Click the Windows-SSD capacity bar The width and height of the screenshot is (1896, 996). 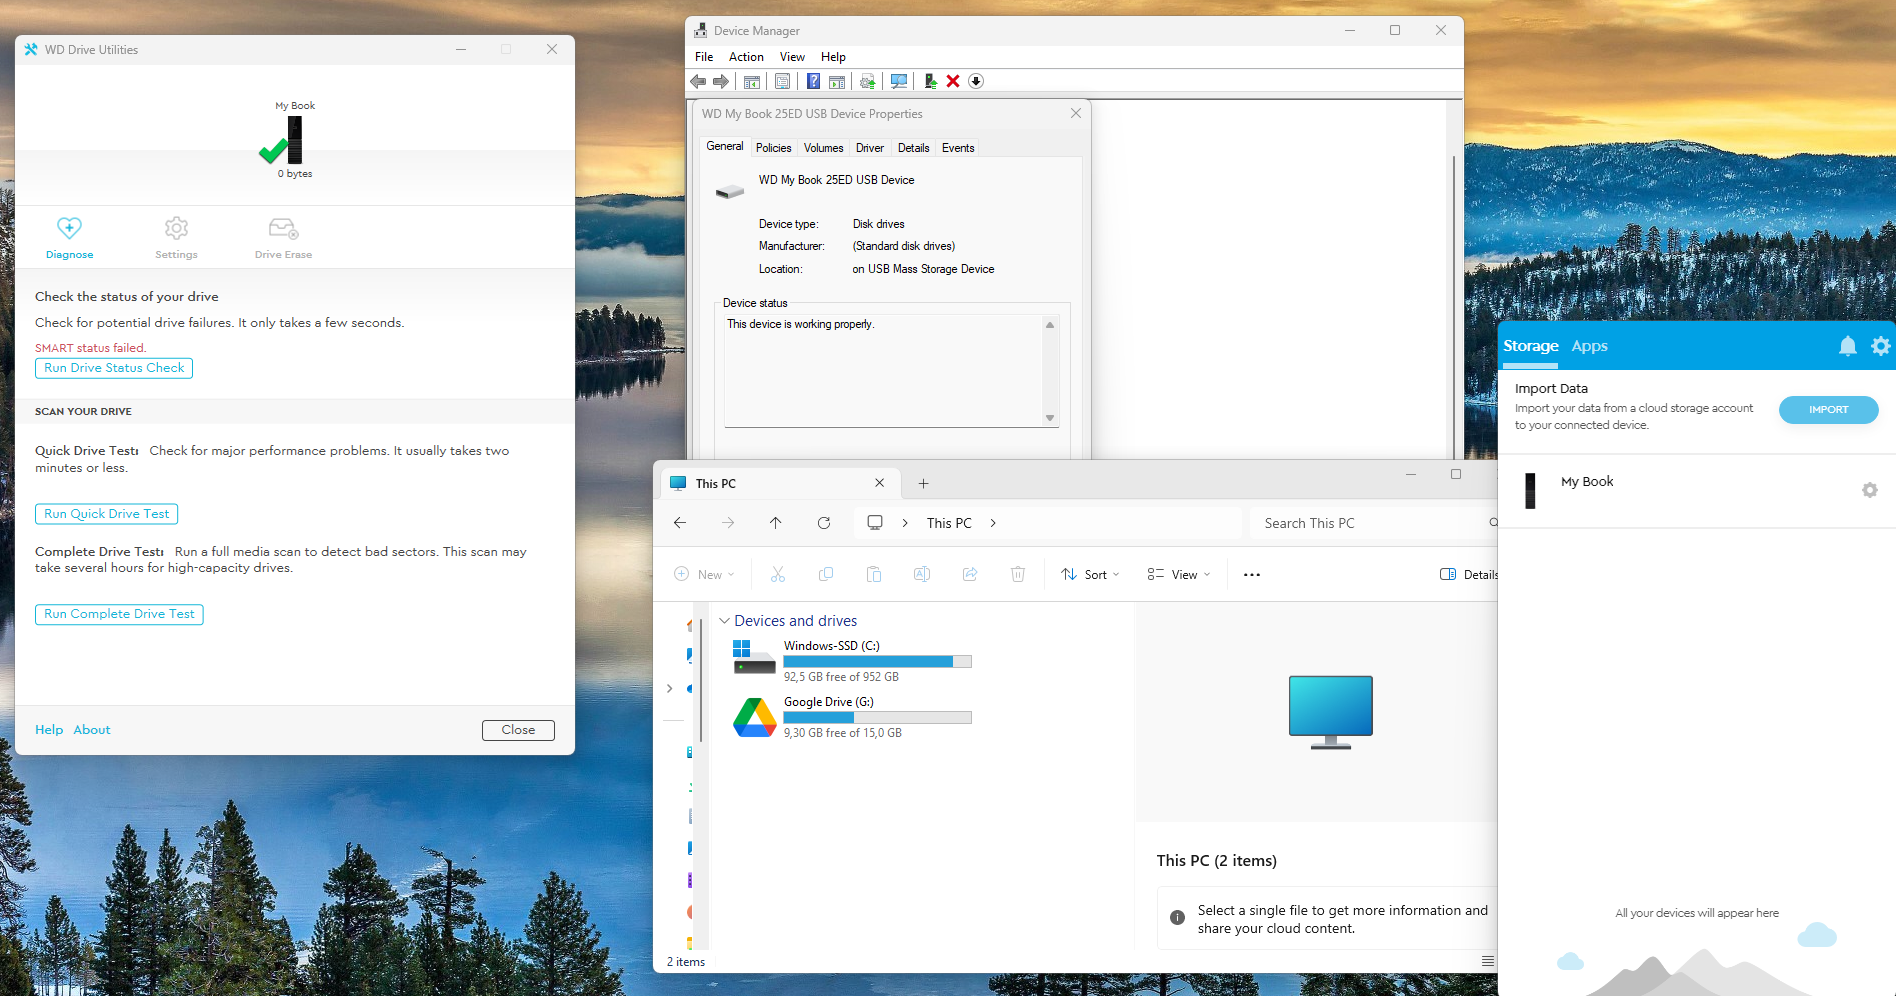coord(877,662)
